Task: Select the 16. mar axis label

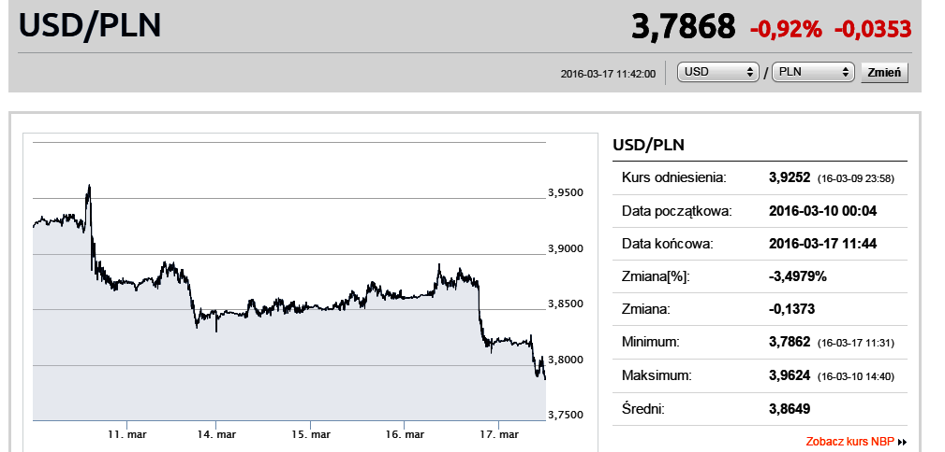Action: (405, 434)
